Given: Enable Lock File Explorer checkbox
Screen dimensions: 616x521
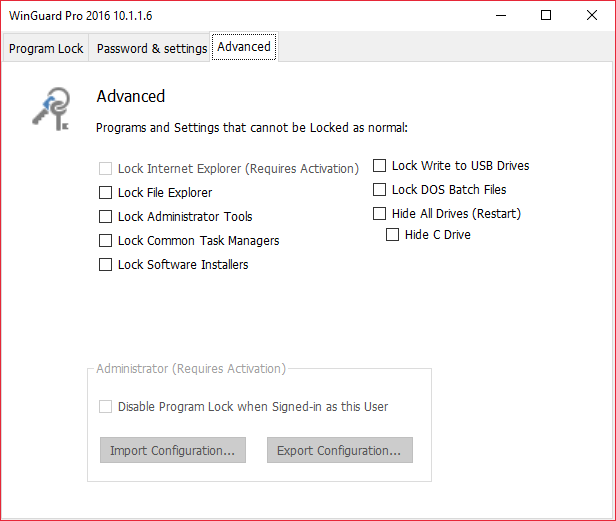Looking at the screenshot, I should pos(106,193).
